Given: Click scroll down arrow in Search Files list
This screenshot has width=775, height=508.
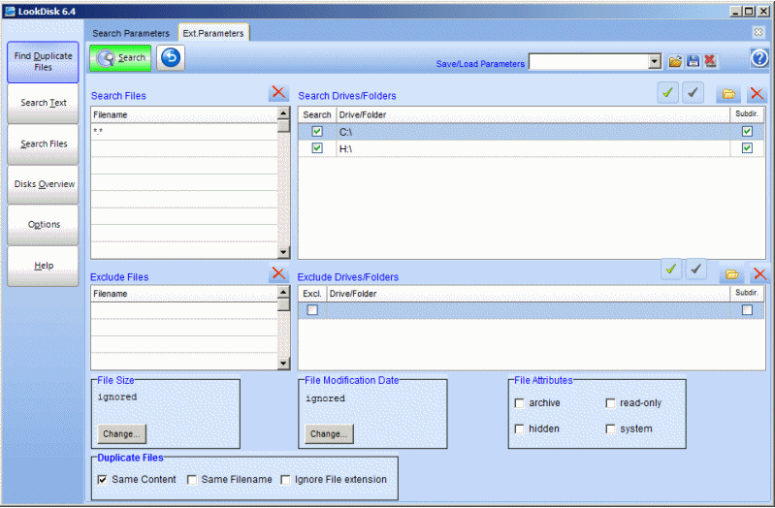Looking at the screenshot, I should 283,252.
